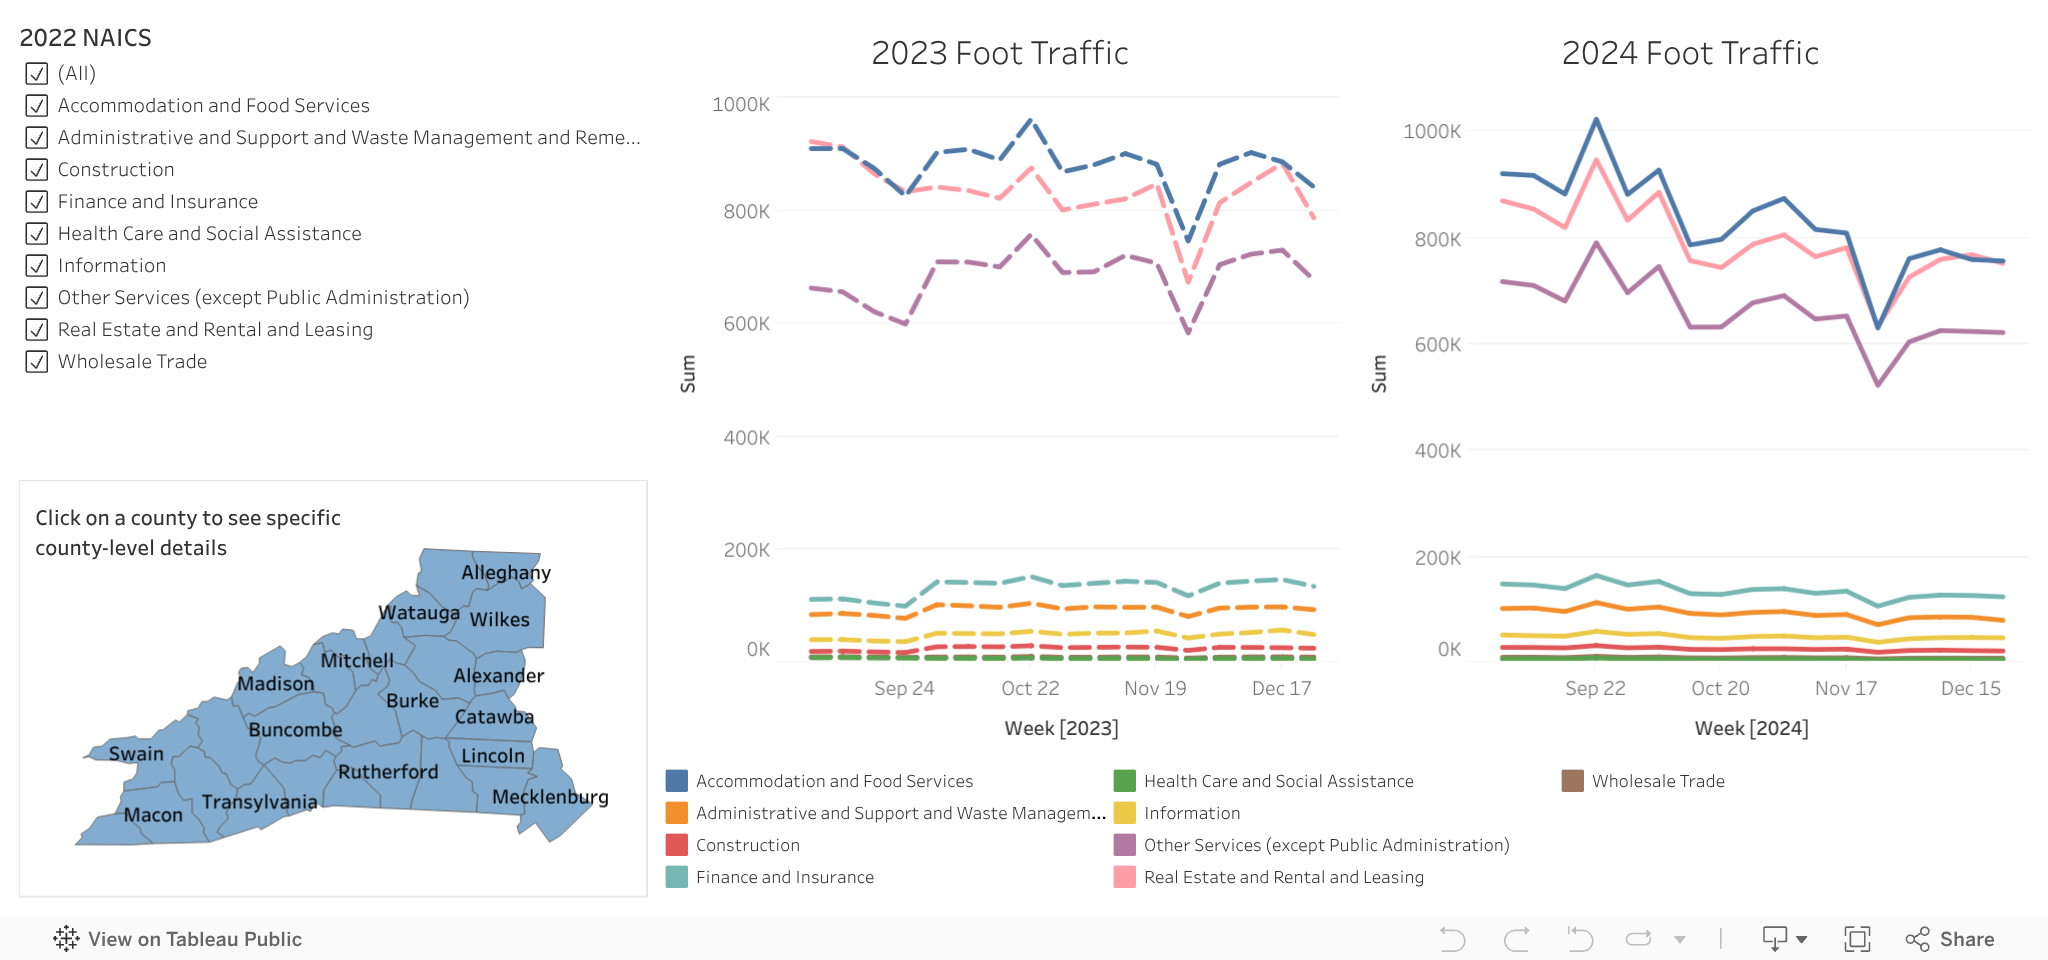Toggle the Construction filter checkbox
Image resolution: width=2048 pixels, height=960 pixels.
click(37, 170)
